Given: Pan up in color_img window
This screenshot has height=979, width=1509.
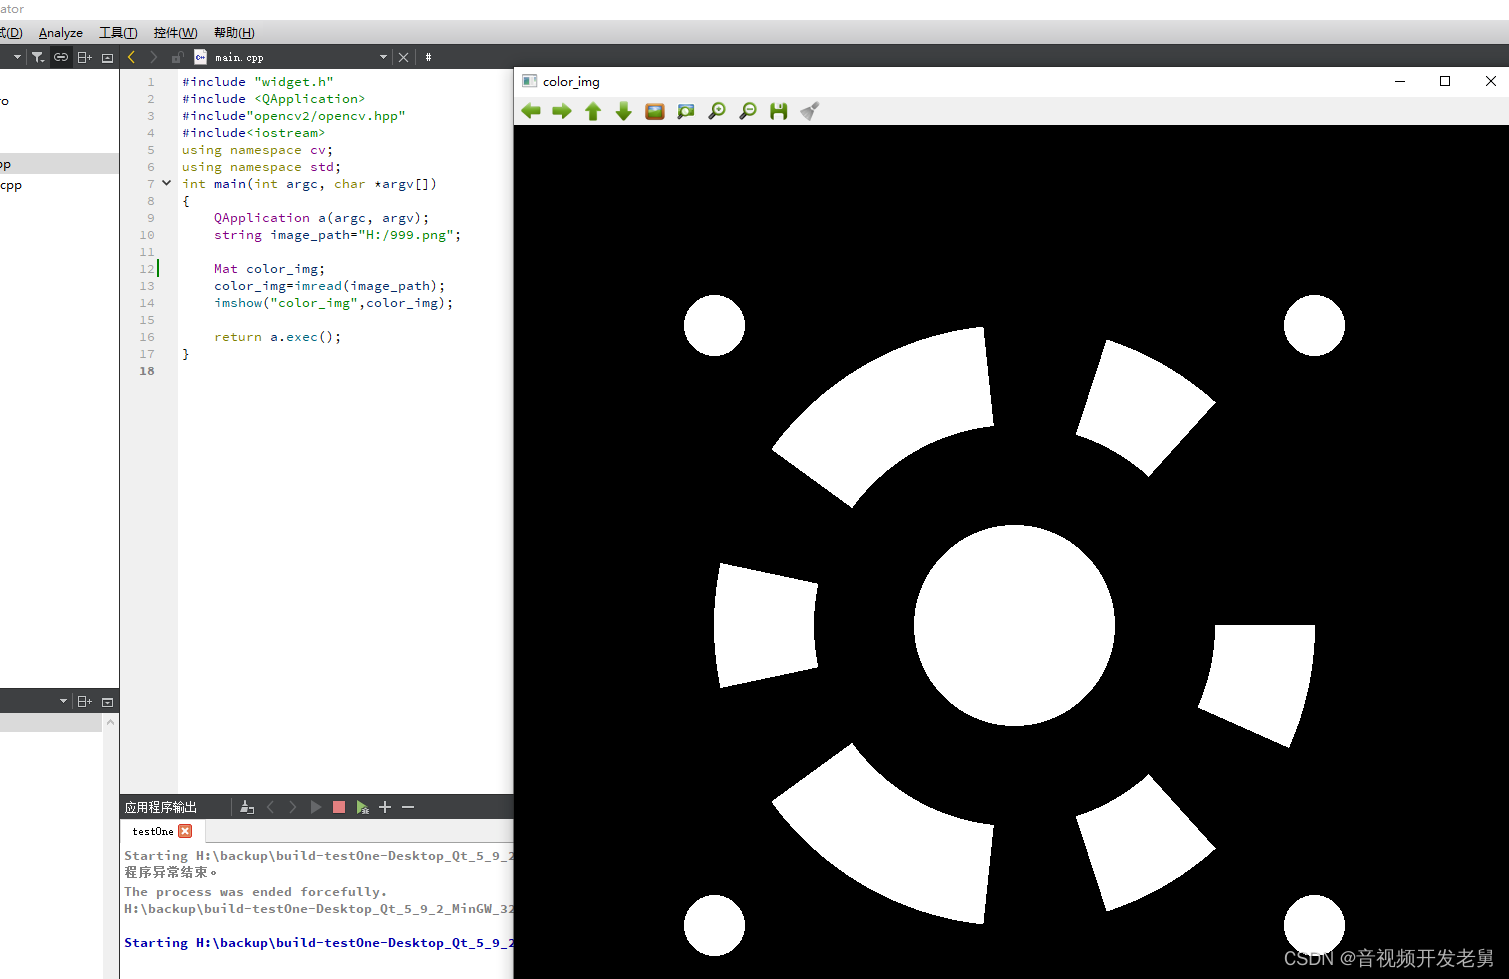Looking at the screenshot, I should (593, 111).
